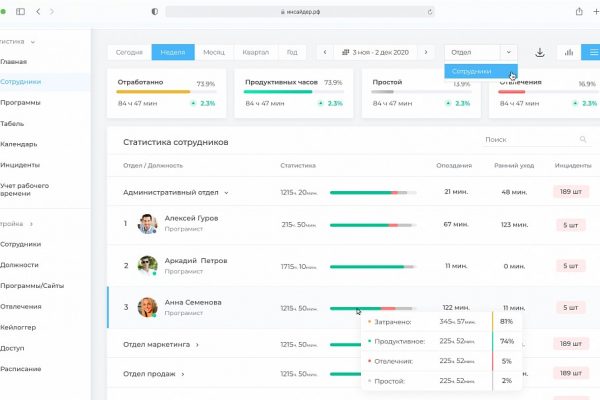The height and width of the screenshot is (400, 600).
Task: Sort by the Инциденты column header
Action: 573,165
